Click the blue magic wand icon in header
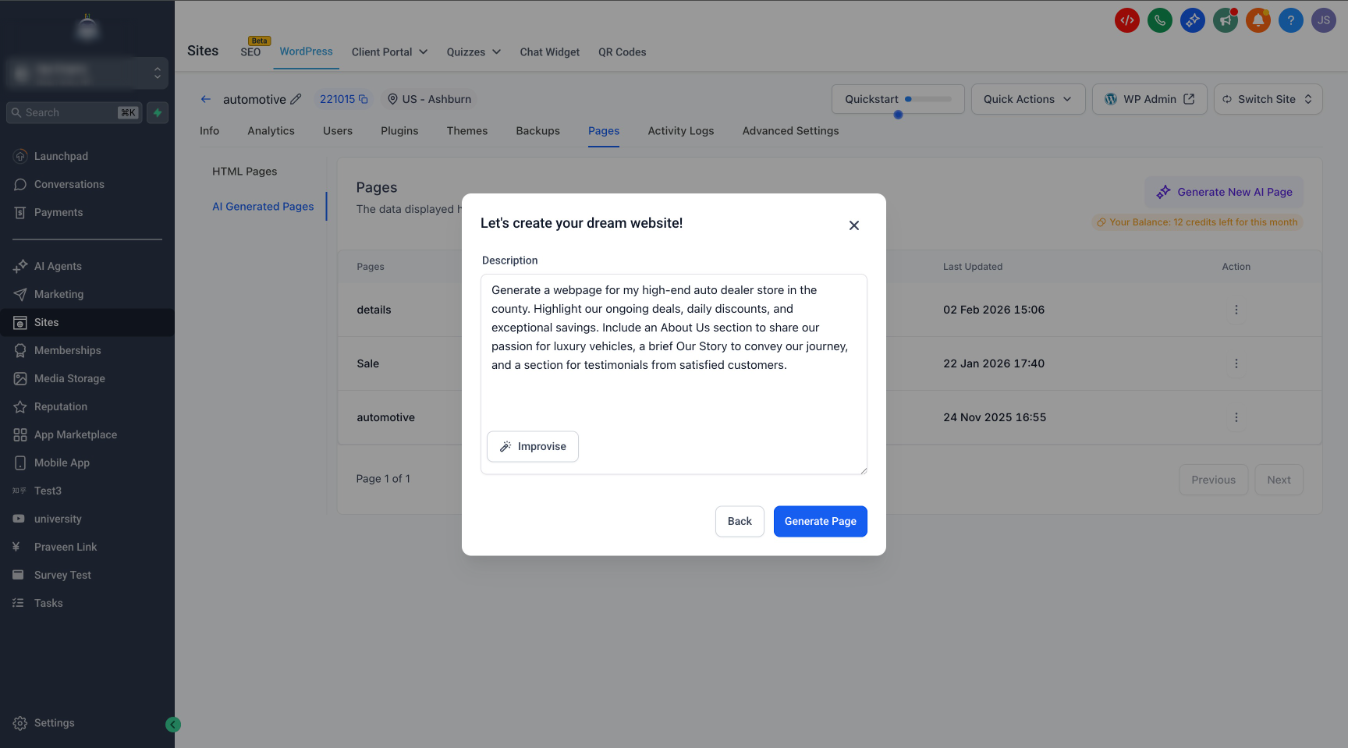Image resolution: width=1348 pixels, height=748 pixels. 1192,20
